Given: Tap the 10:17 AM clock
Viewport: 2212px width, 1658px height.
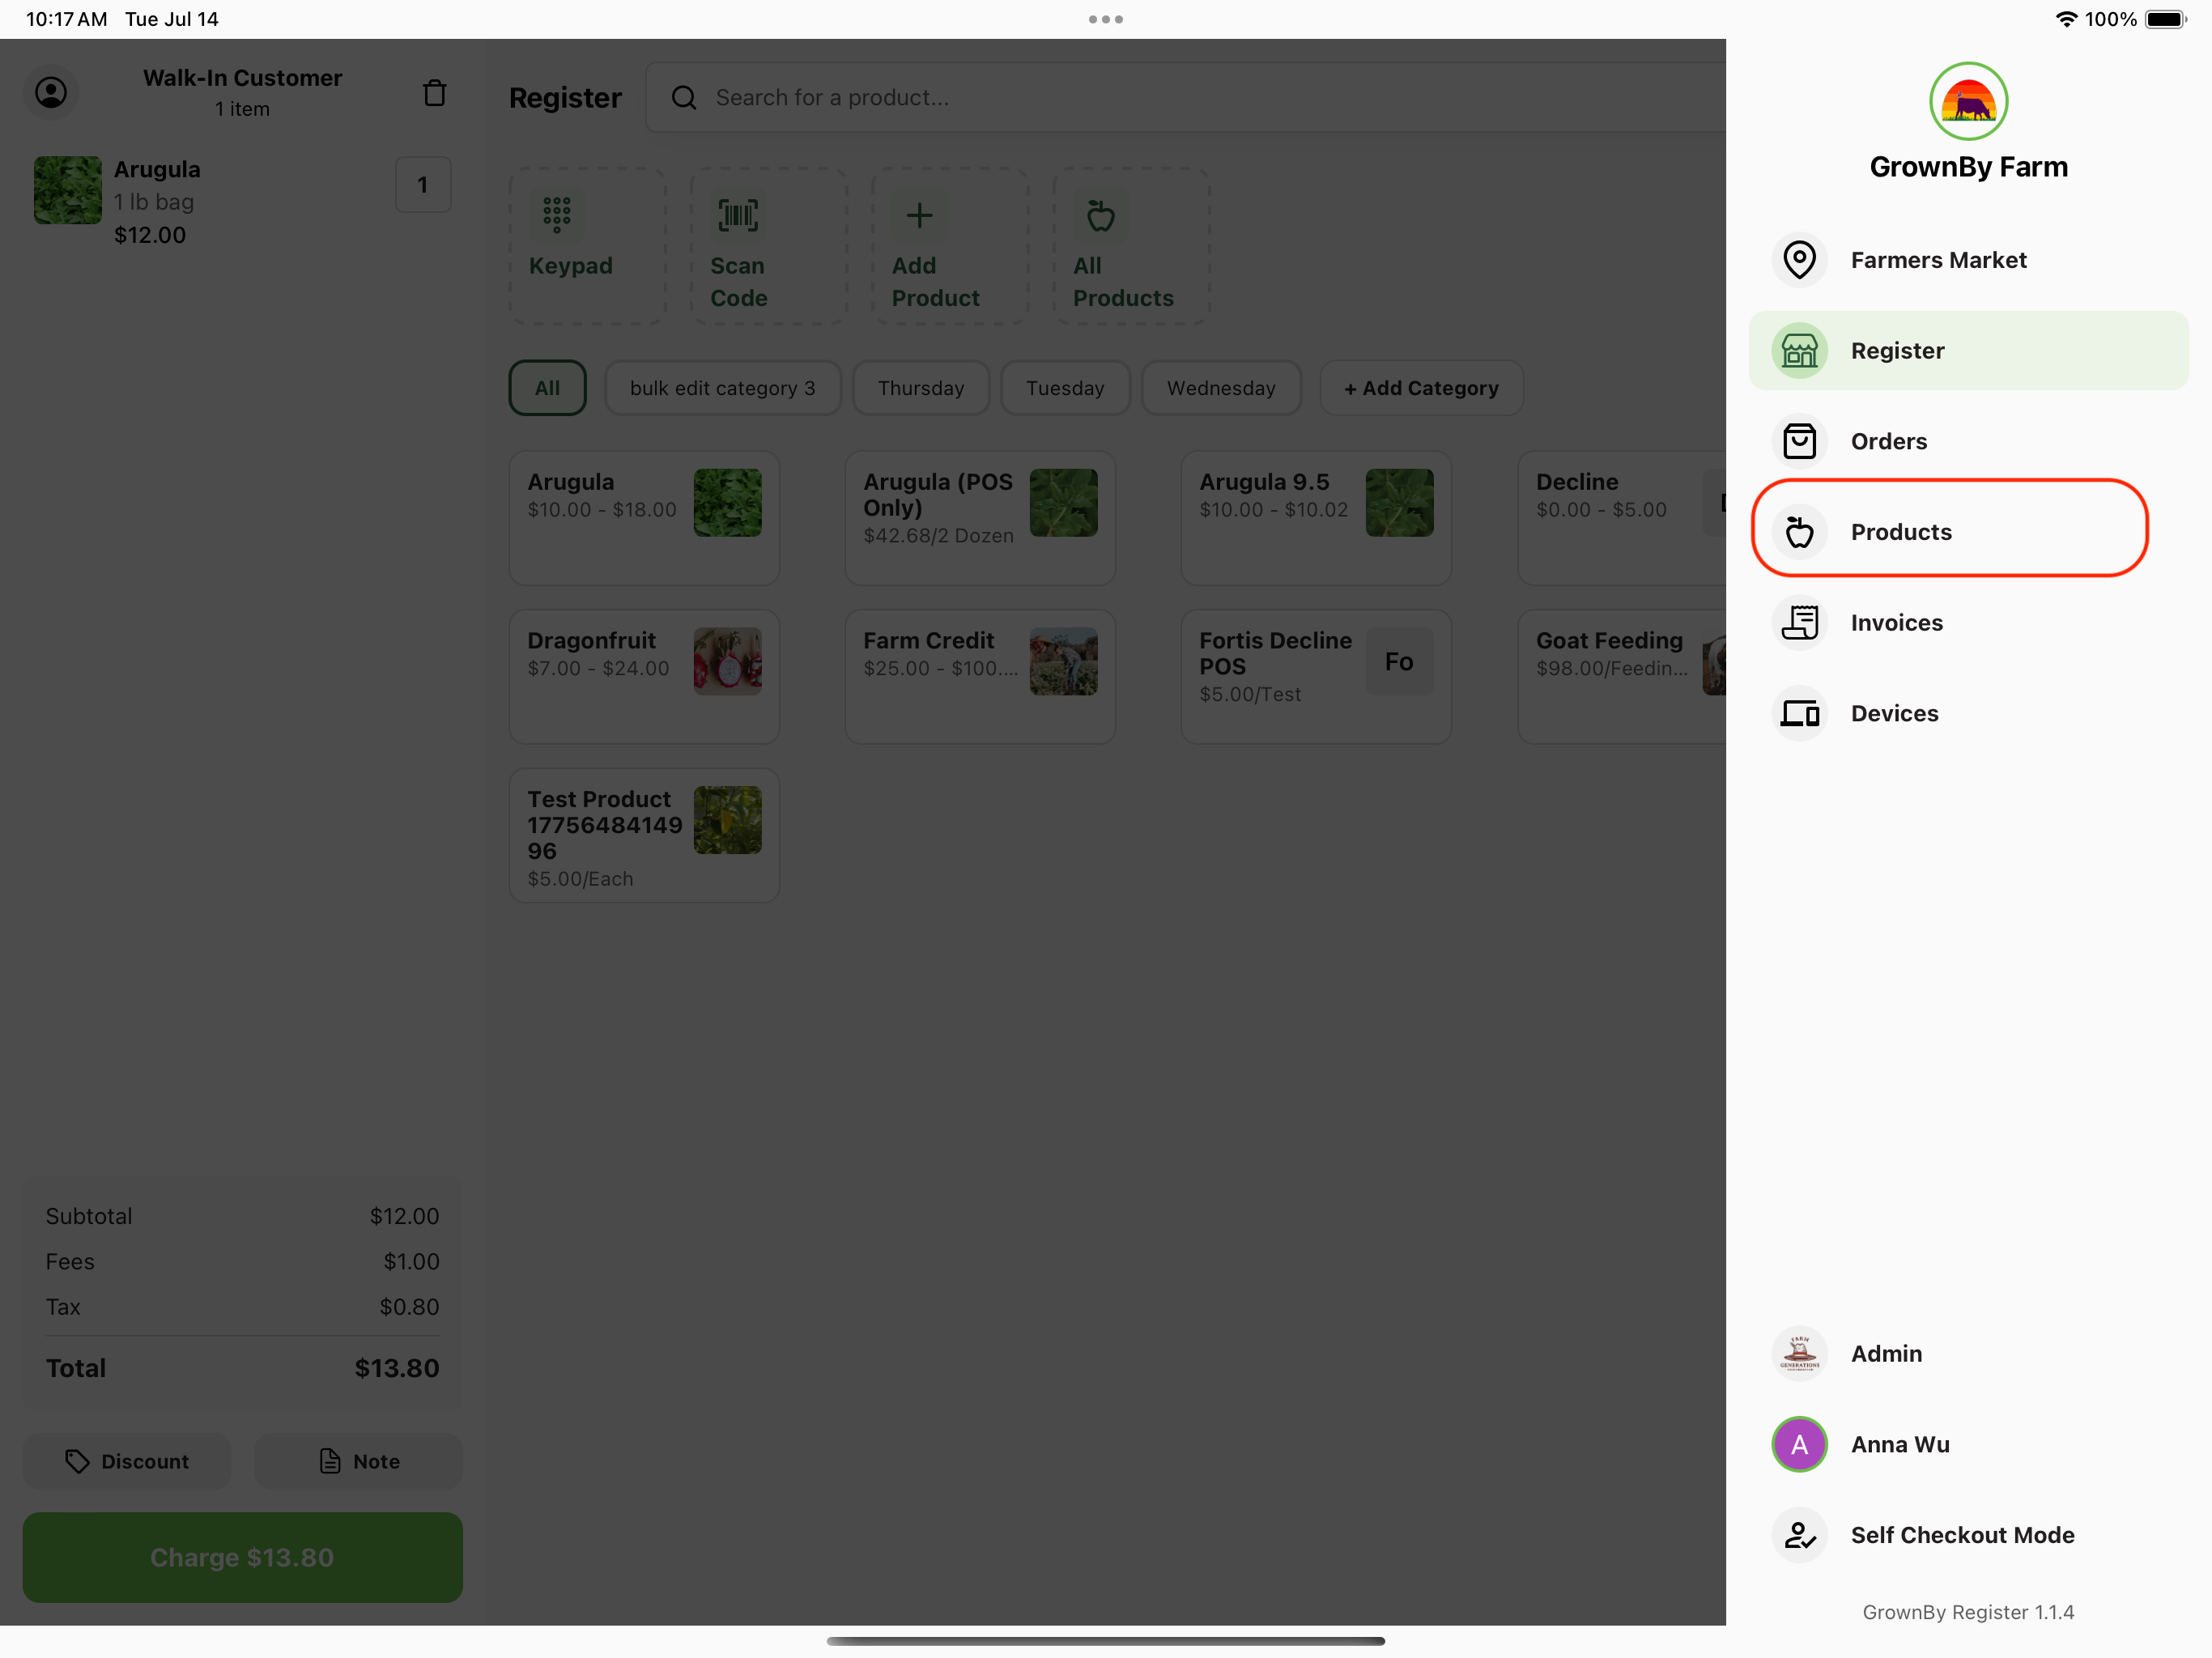Looking at the screenshot, I should 66,19.
